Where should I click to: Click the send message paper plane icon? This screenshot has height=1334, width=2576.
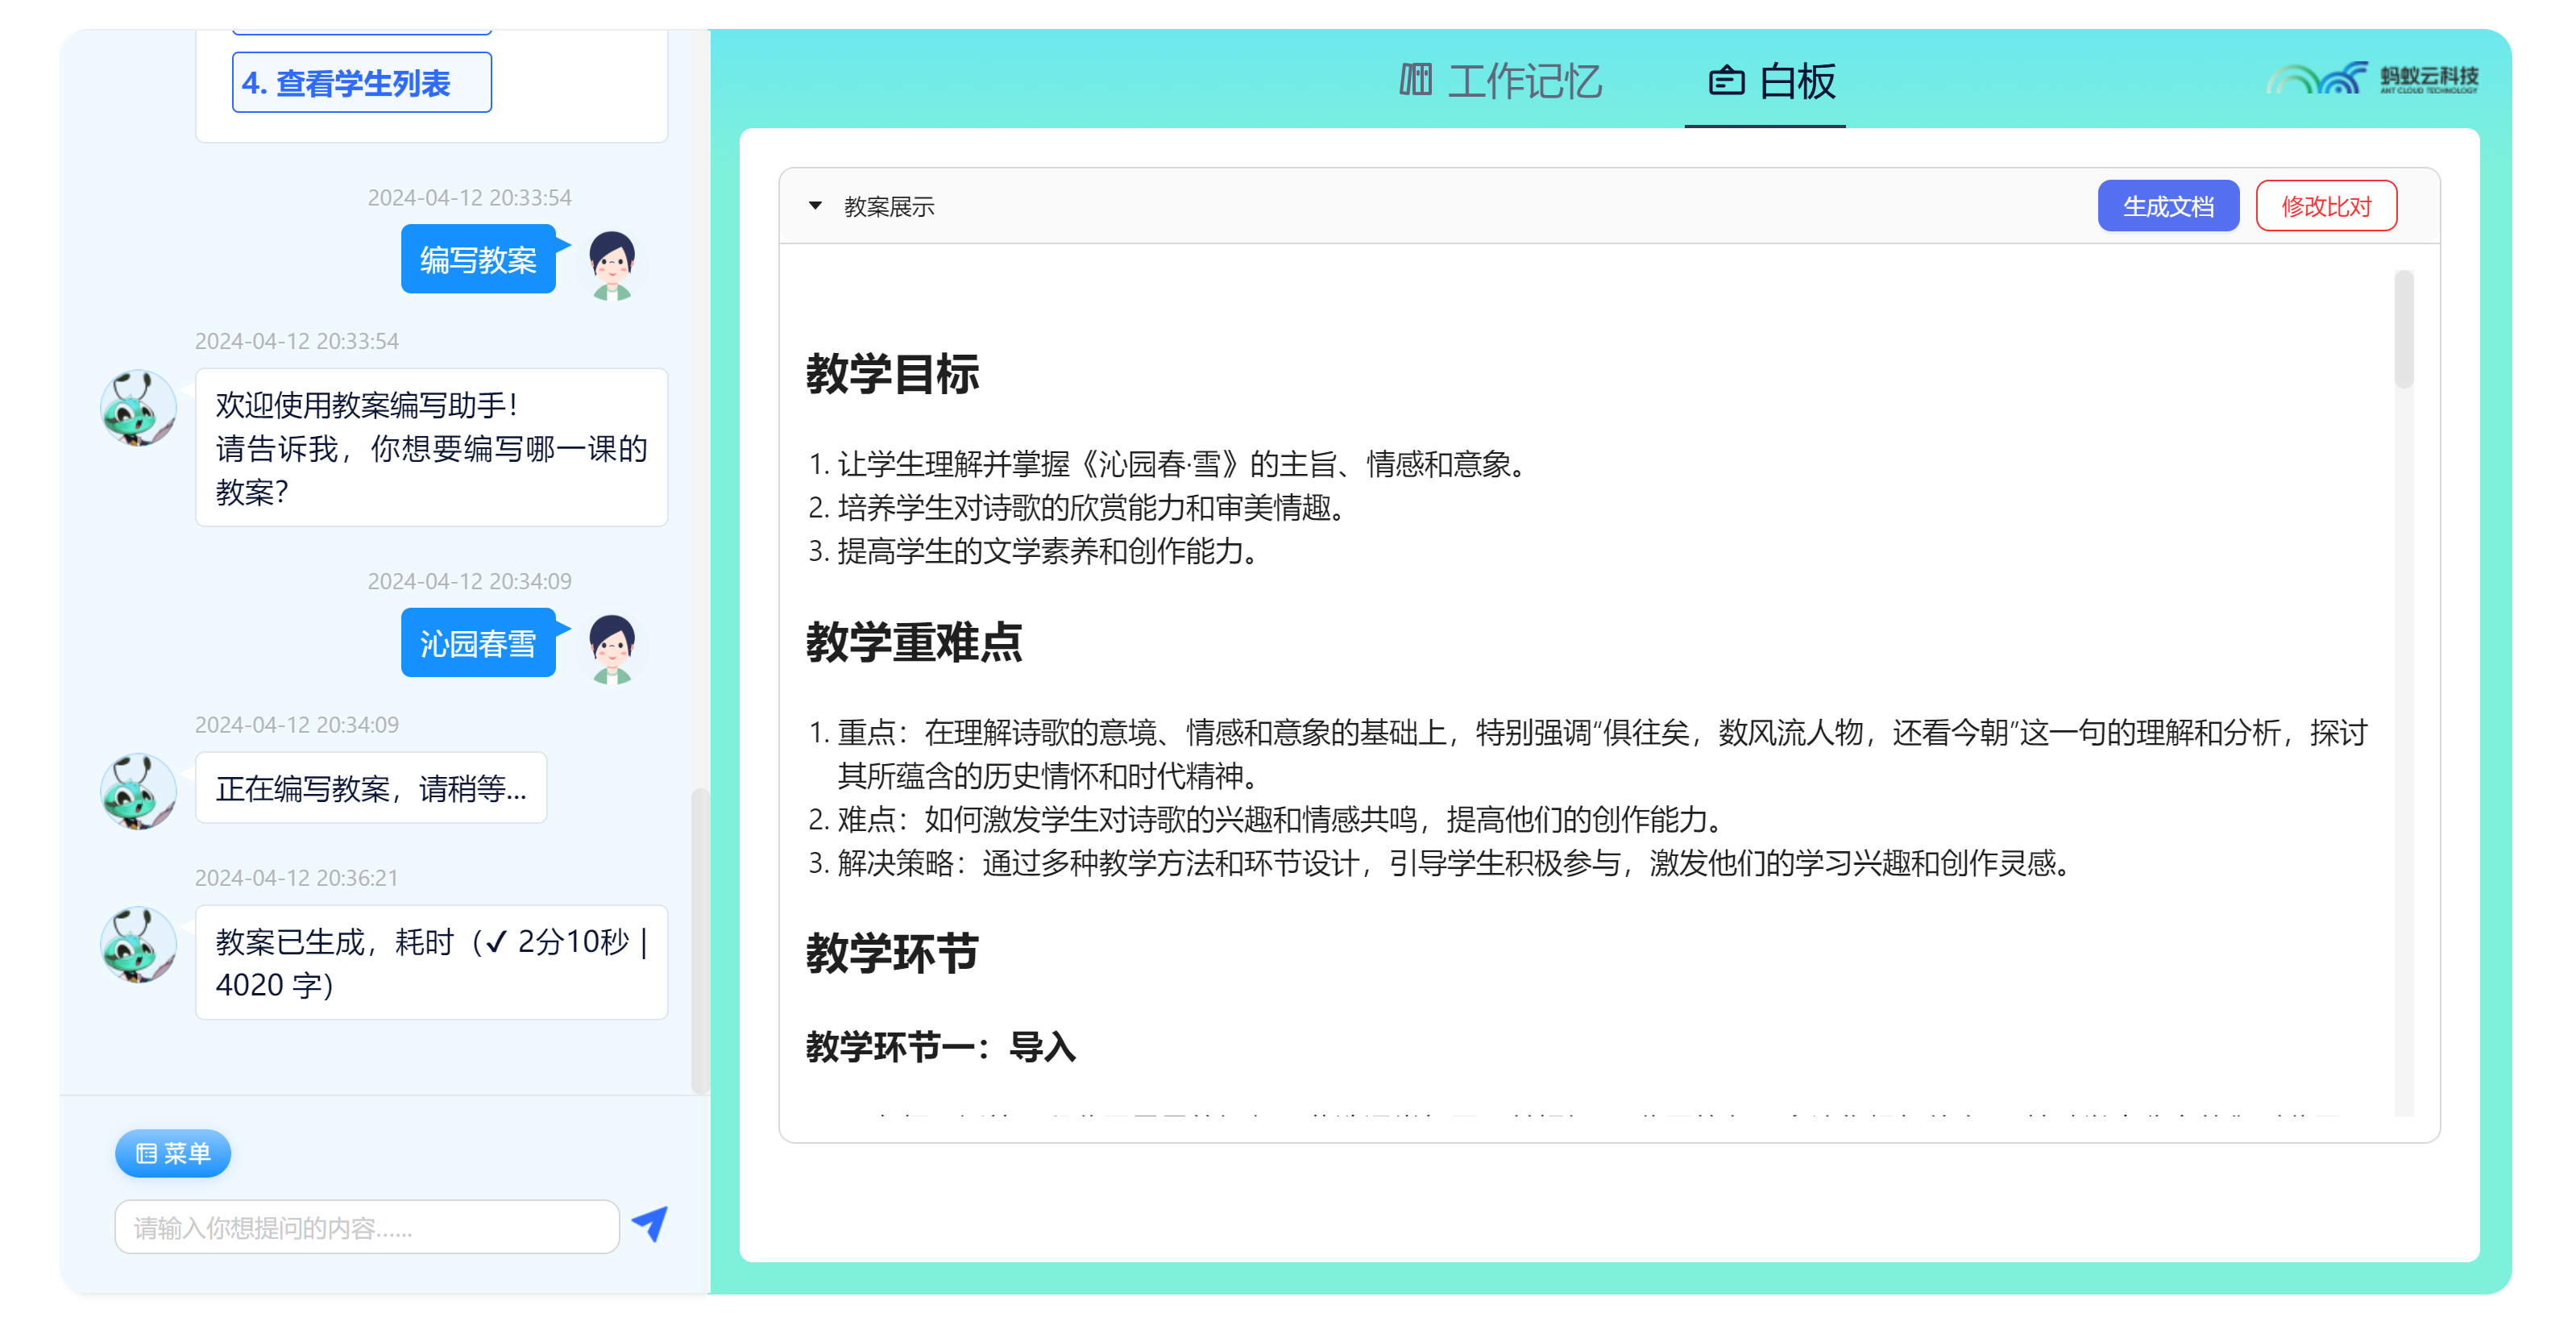pyautogui.click(x=650, y=1223)
